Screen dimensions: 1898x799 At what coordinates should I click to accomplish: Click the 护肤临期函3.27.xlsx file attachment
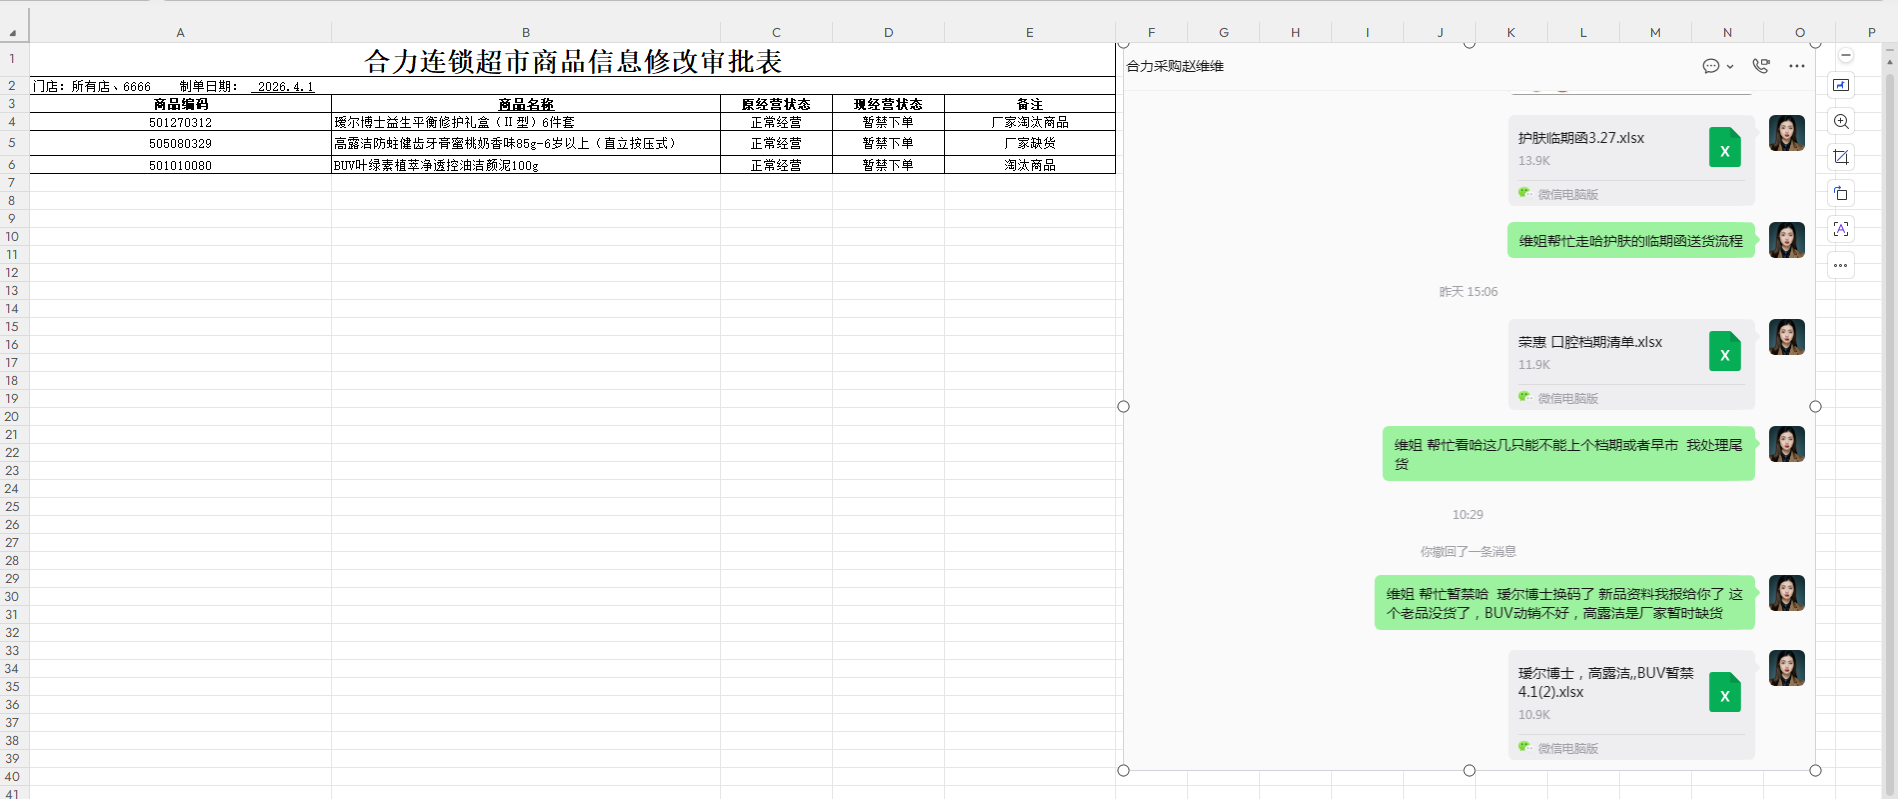coord(1630,148)
